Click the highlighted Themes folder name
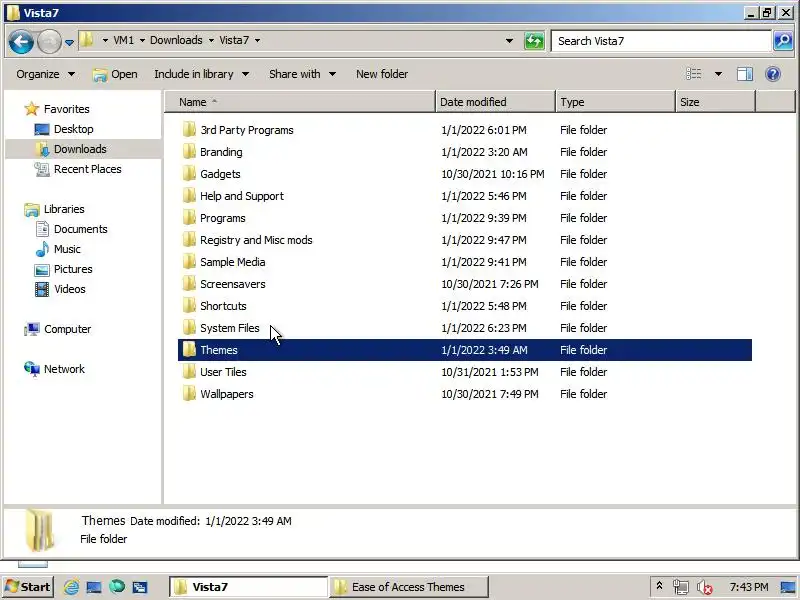This screenshot has width=800, height=600. tap(218, 350)
